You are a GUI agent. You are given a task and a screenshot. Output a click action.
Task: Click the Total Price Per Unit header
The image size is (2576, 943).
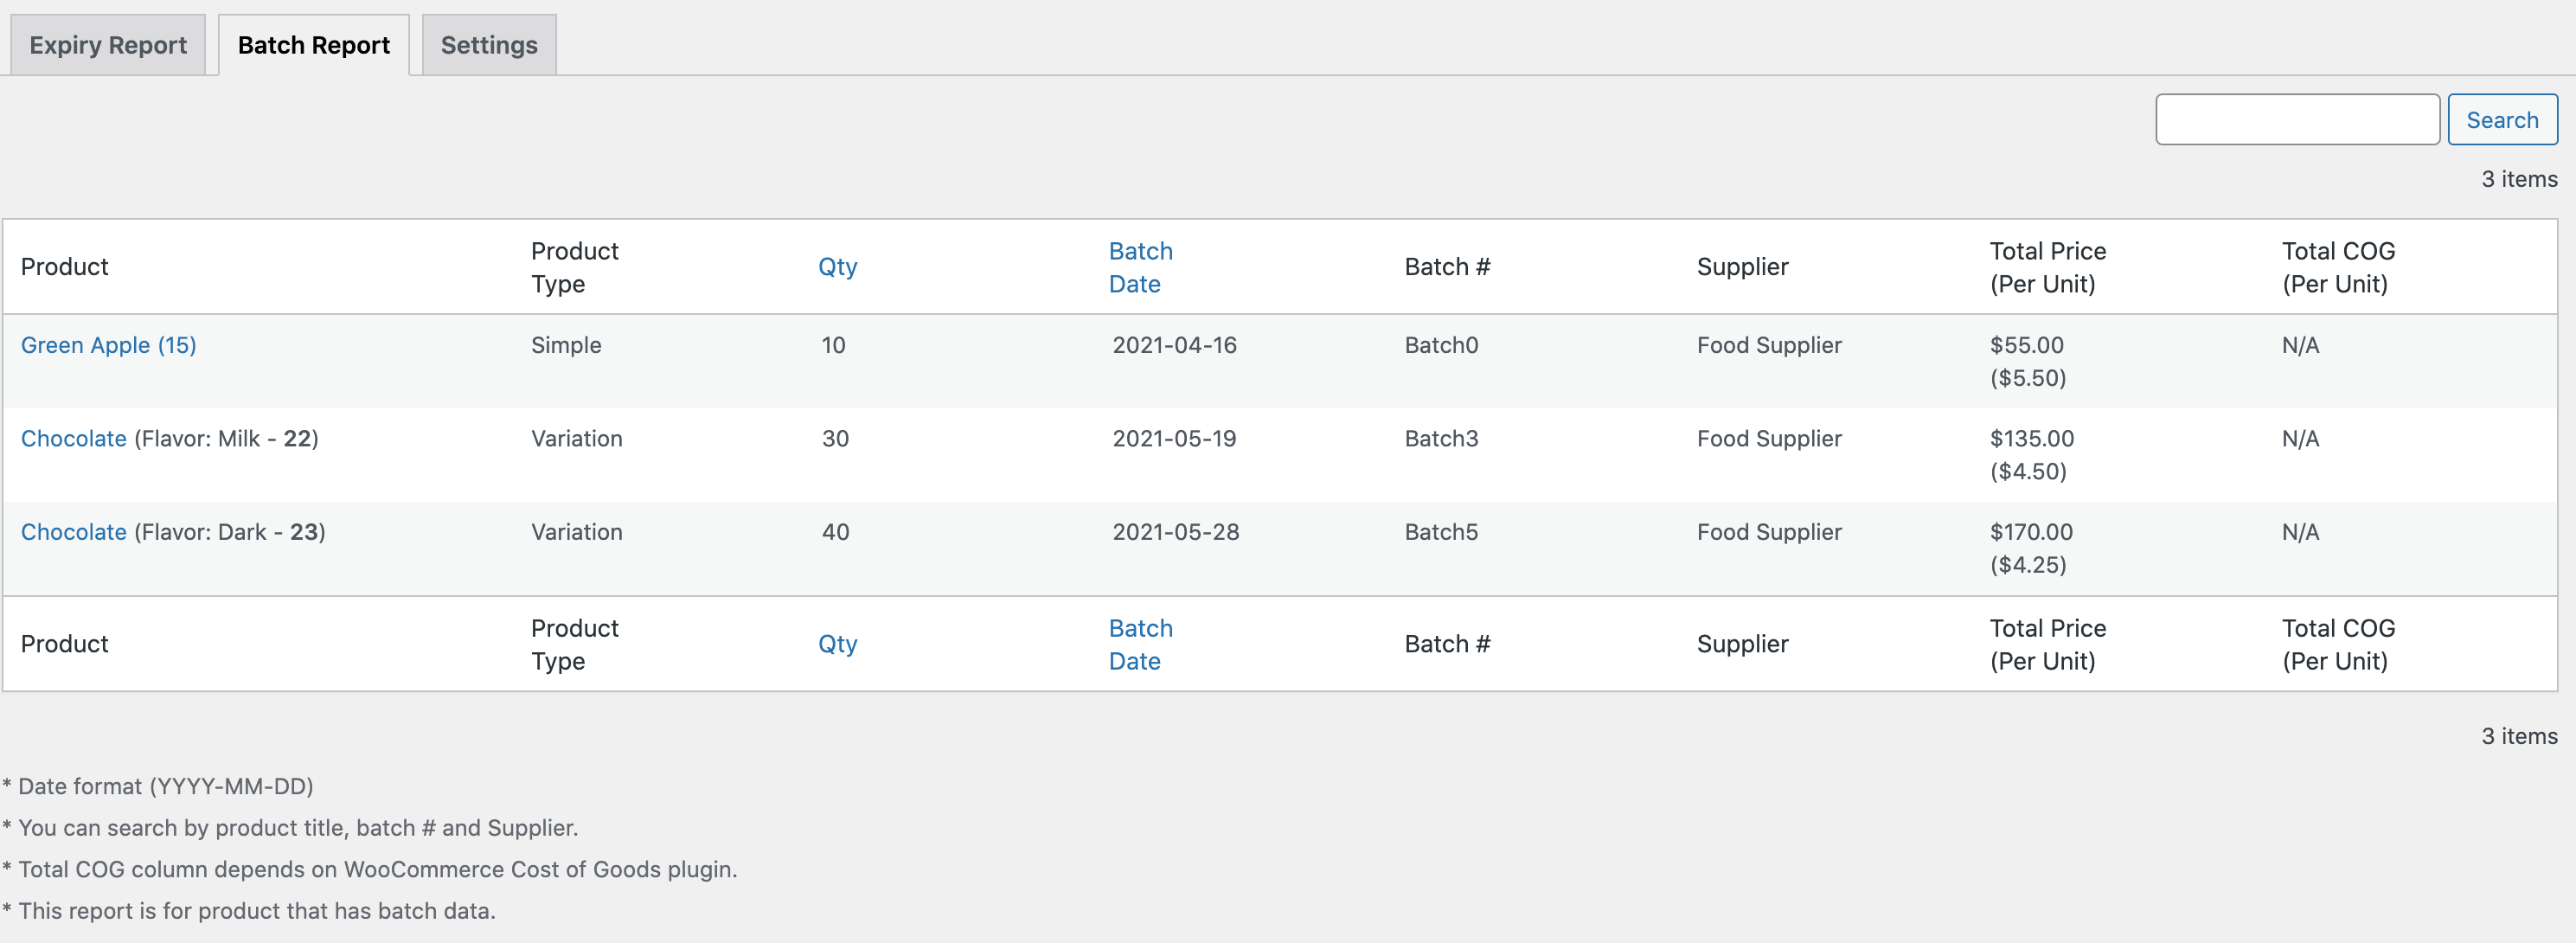pos(2046,266)
